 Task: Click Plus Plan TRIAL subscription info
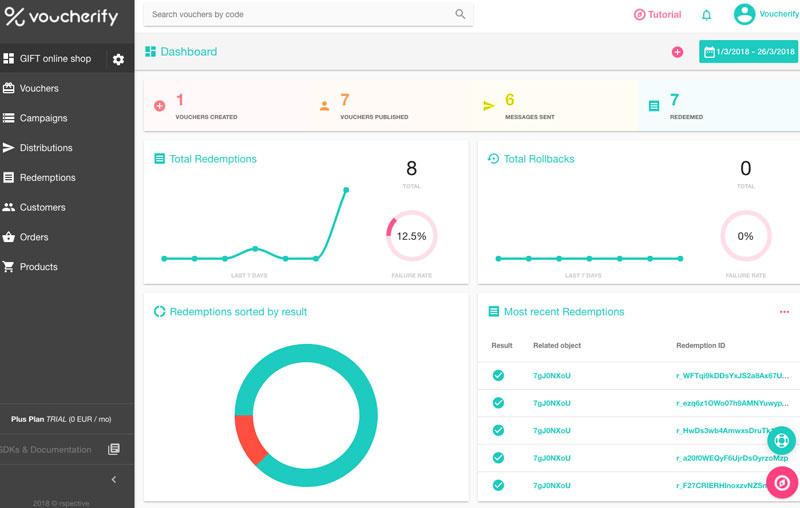(61, 419)
